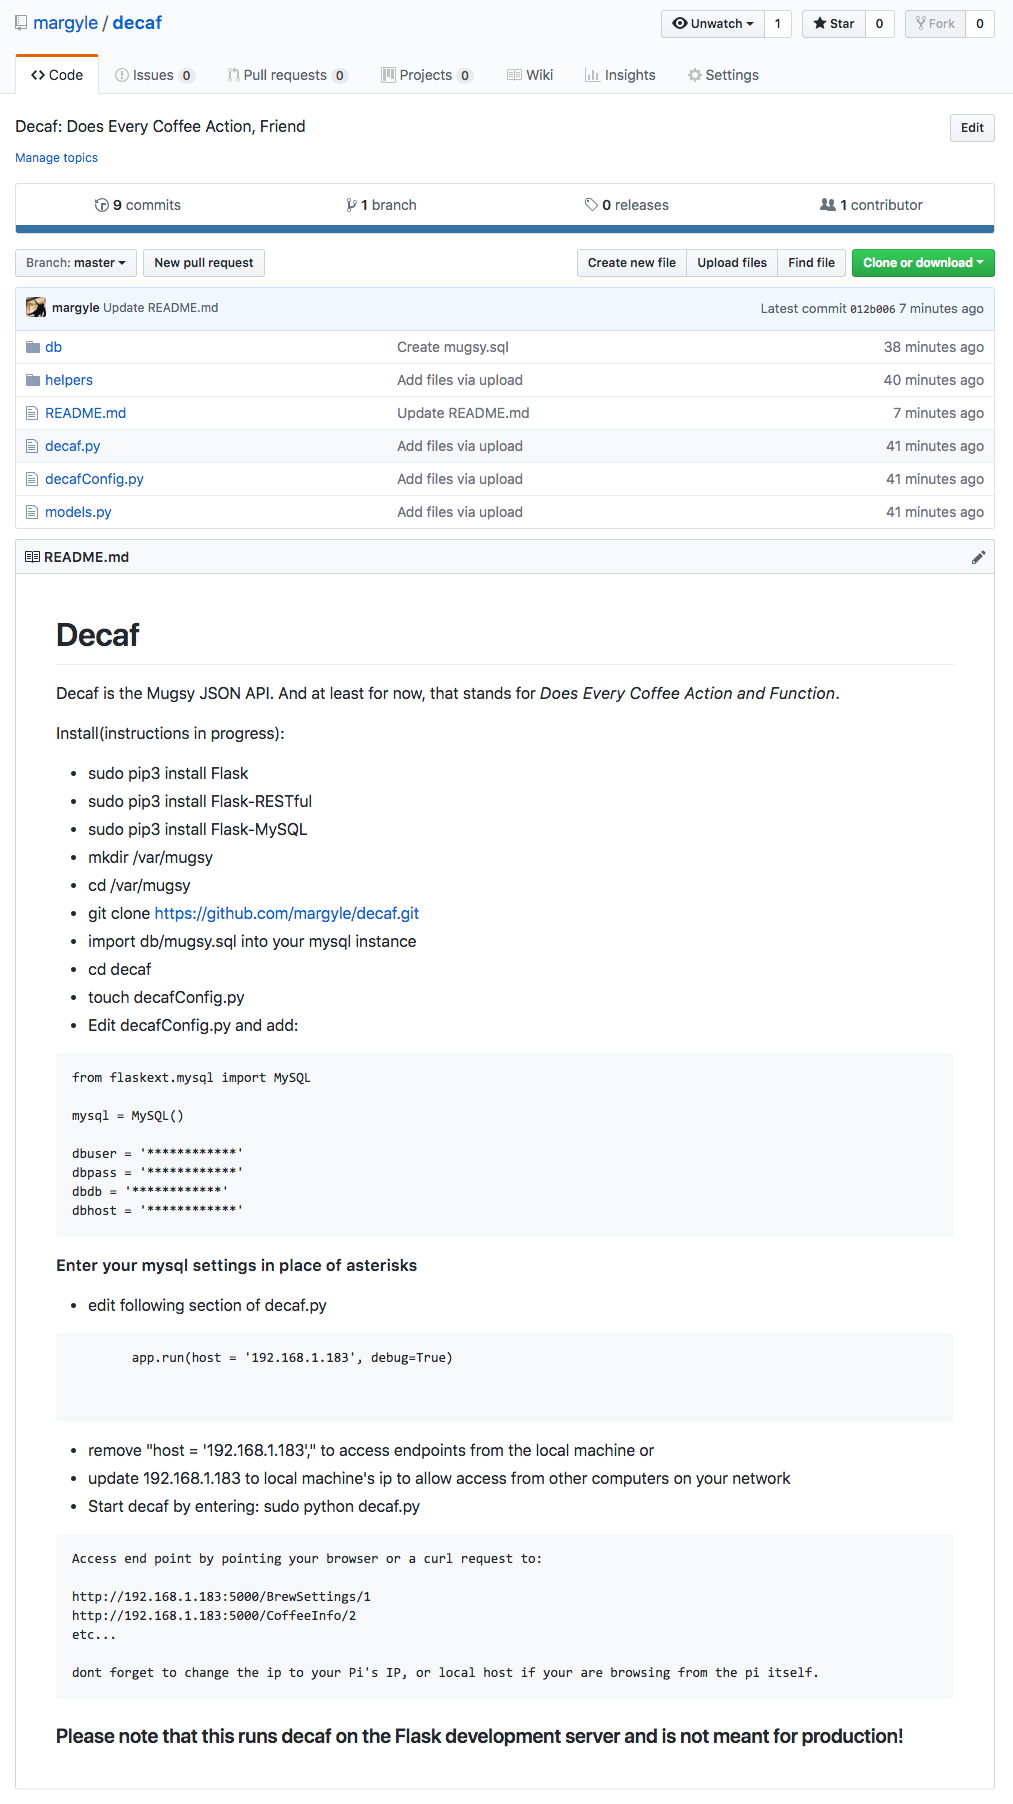
Task: Open the Insights tab
Action: pos(620,75)
